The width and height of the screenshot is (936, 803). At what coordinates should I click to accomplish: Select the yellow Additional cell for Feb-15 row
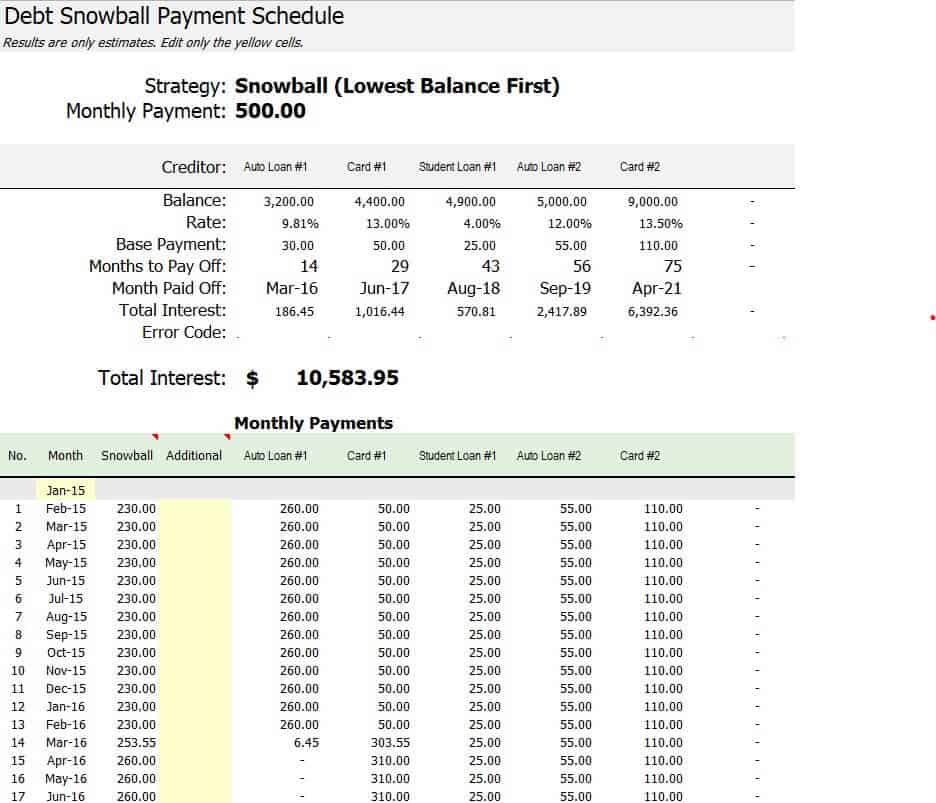(194, 509)
